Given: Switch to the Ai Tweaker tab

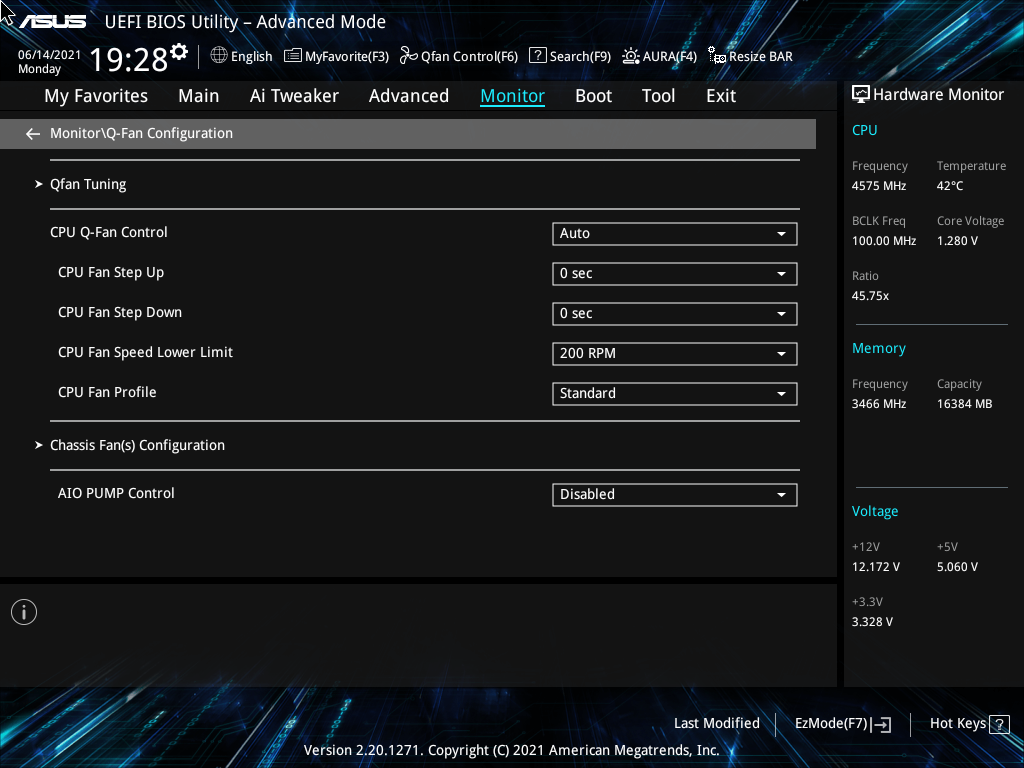Looking at the screenshot, I should [294, 96].
